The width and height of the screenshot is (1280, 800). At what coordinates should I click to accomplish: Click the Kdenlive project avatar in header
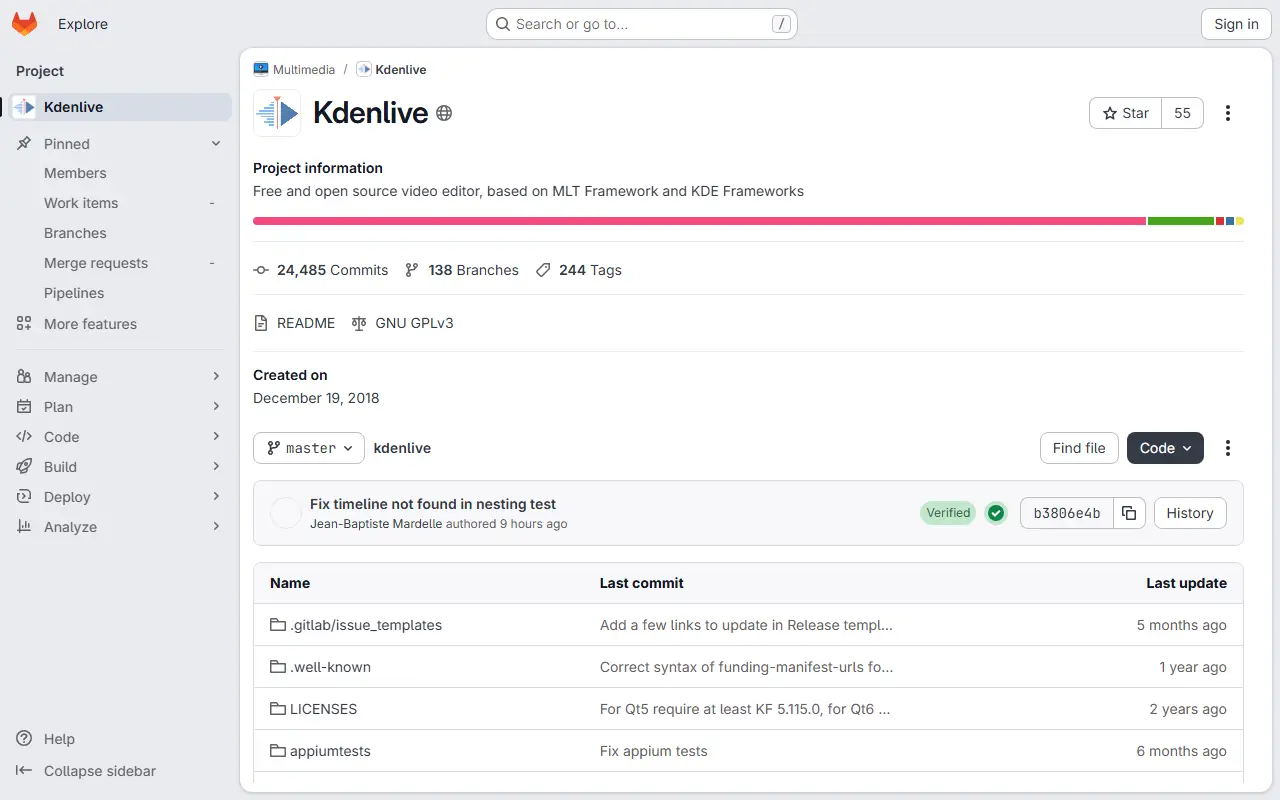pos(277,113)
